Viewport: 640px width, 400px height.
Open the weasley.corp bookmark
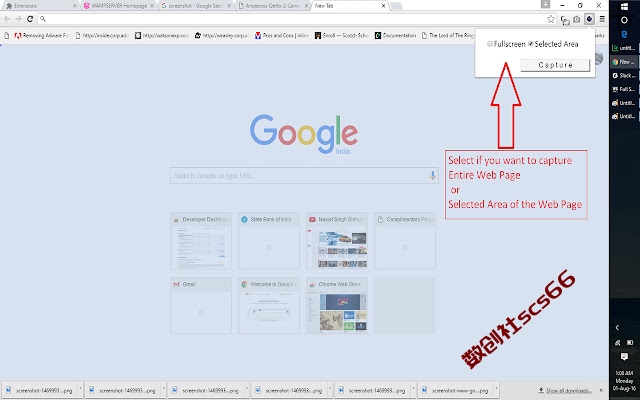pos(221,36)
